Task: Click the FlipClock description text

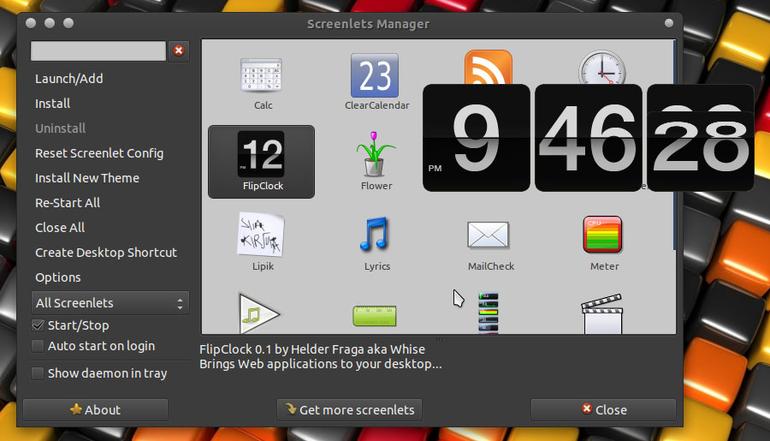Action: tap(320, 357)
